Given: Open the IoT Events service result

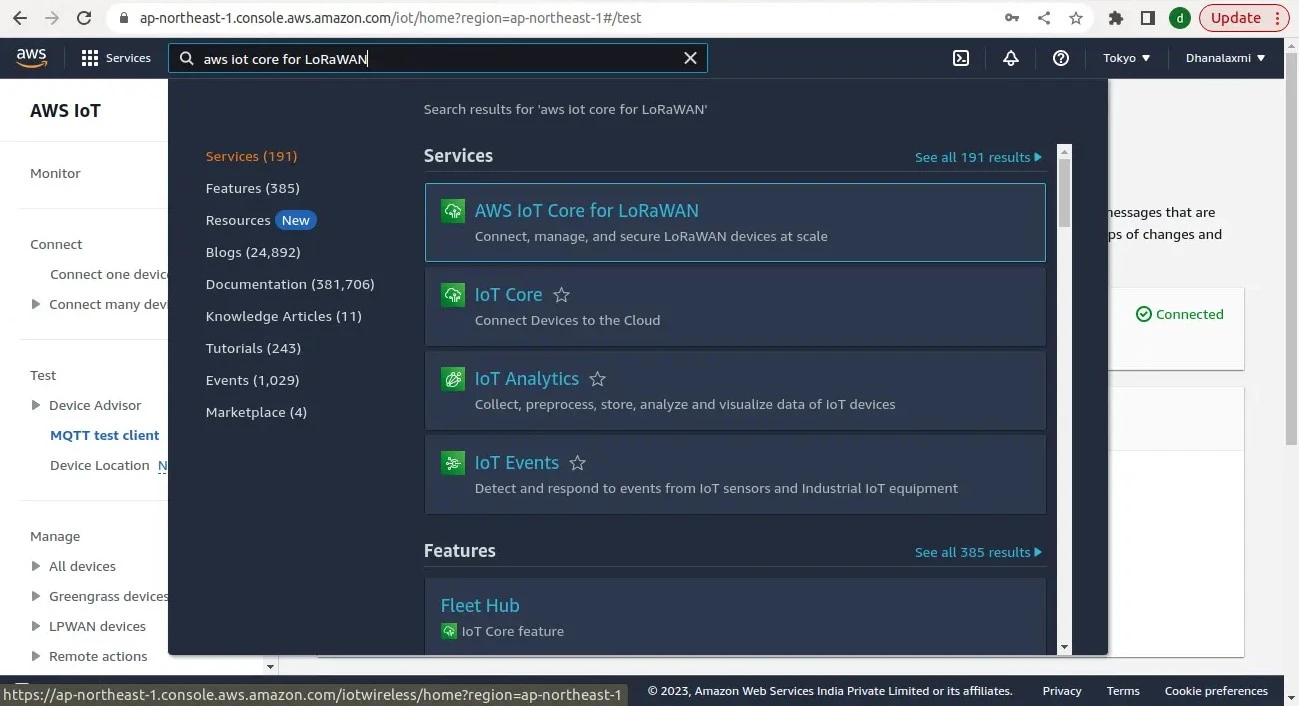Looking at the screenshot, I should [735, 474].
